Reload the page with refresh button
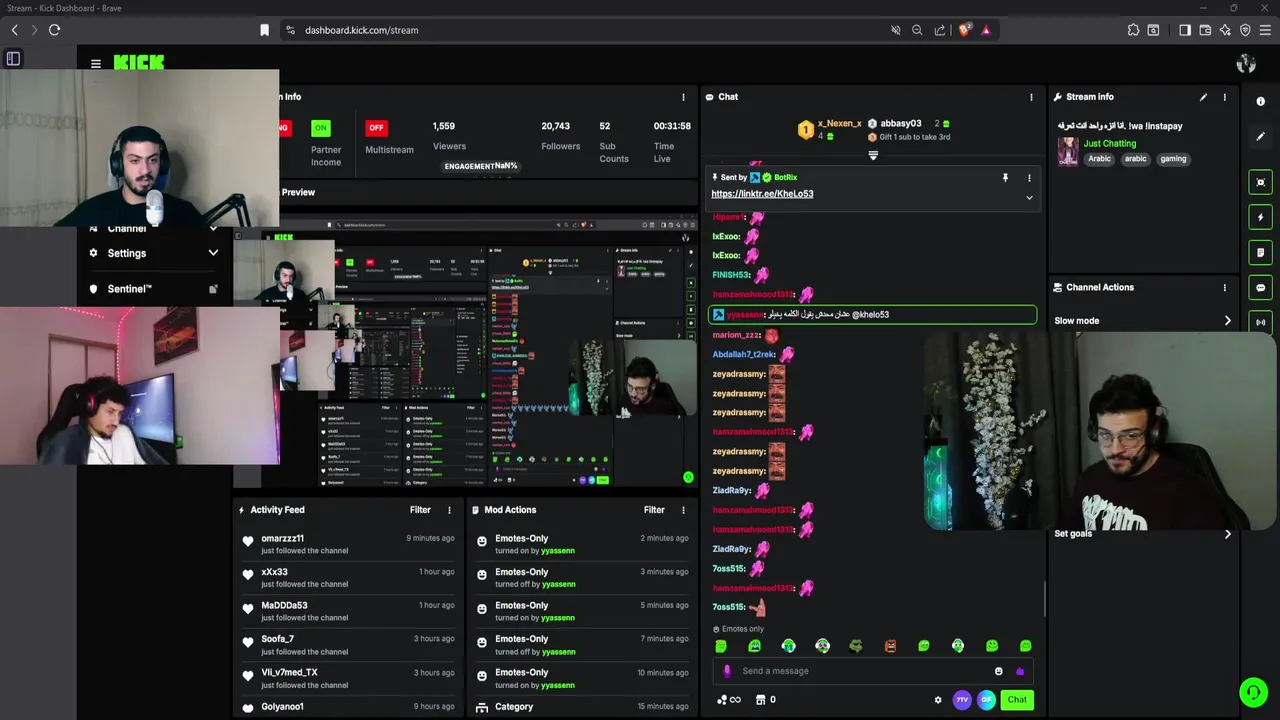 [54, 30]
